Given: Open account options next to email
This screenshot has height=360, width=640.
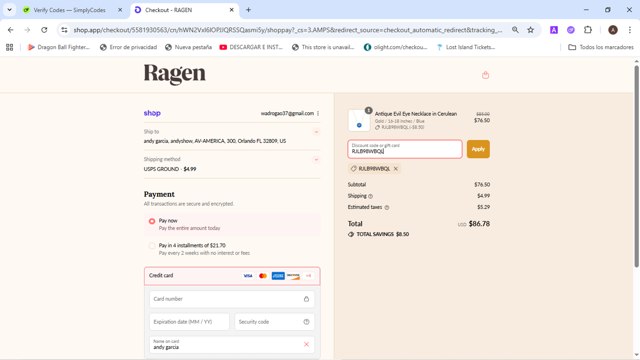Looking at the screenshot, I should click(x=318, y=113).
